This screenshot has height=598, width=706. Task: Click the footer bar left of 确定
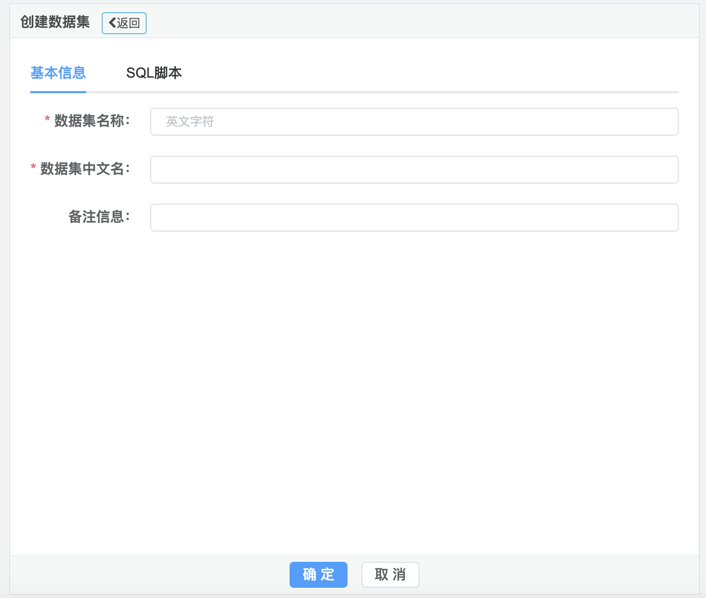pyautogui.click(x=150, y=575)
